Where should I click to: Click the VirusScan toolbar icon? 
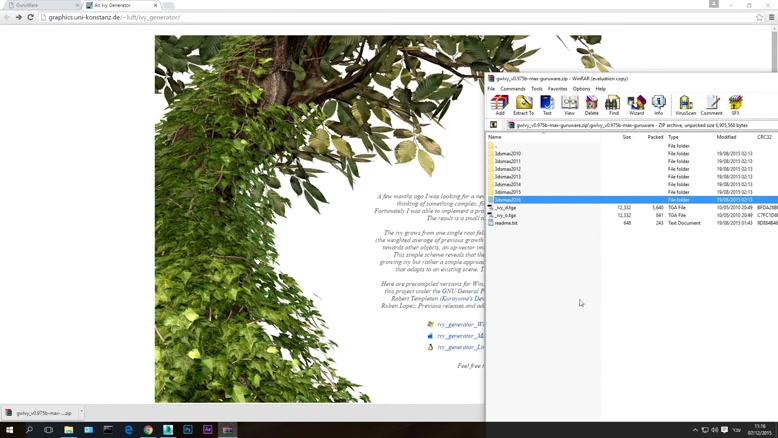click(x=685, y=105)
